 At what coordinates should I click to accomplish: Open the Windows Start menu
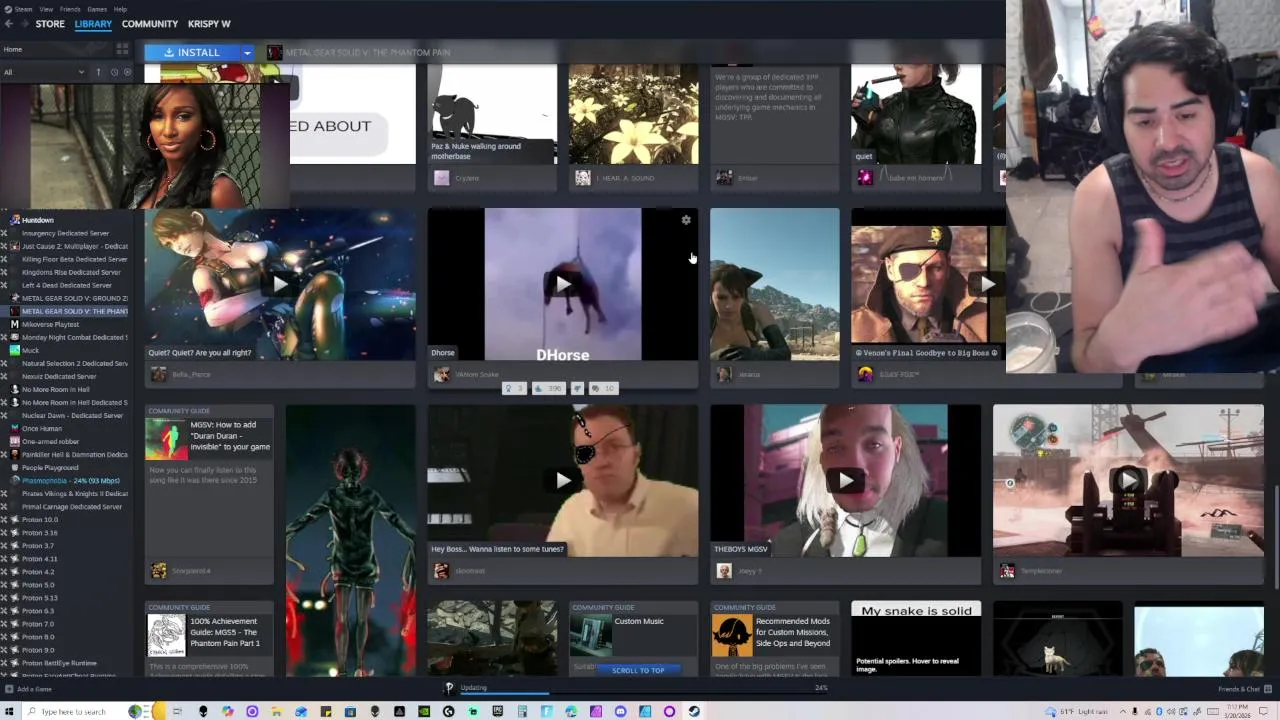(11, 711)
